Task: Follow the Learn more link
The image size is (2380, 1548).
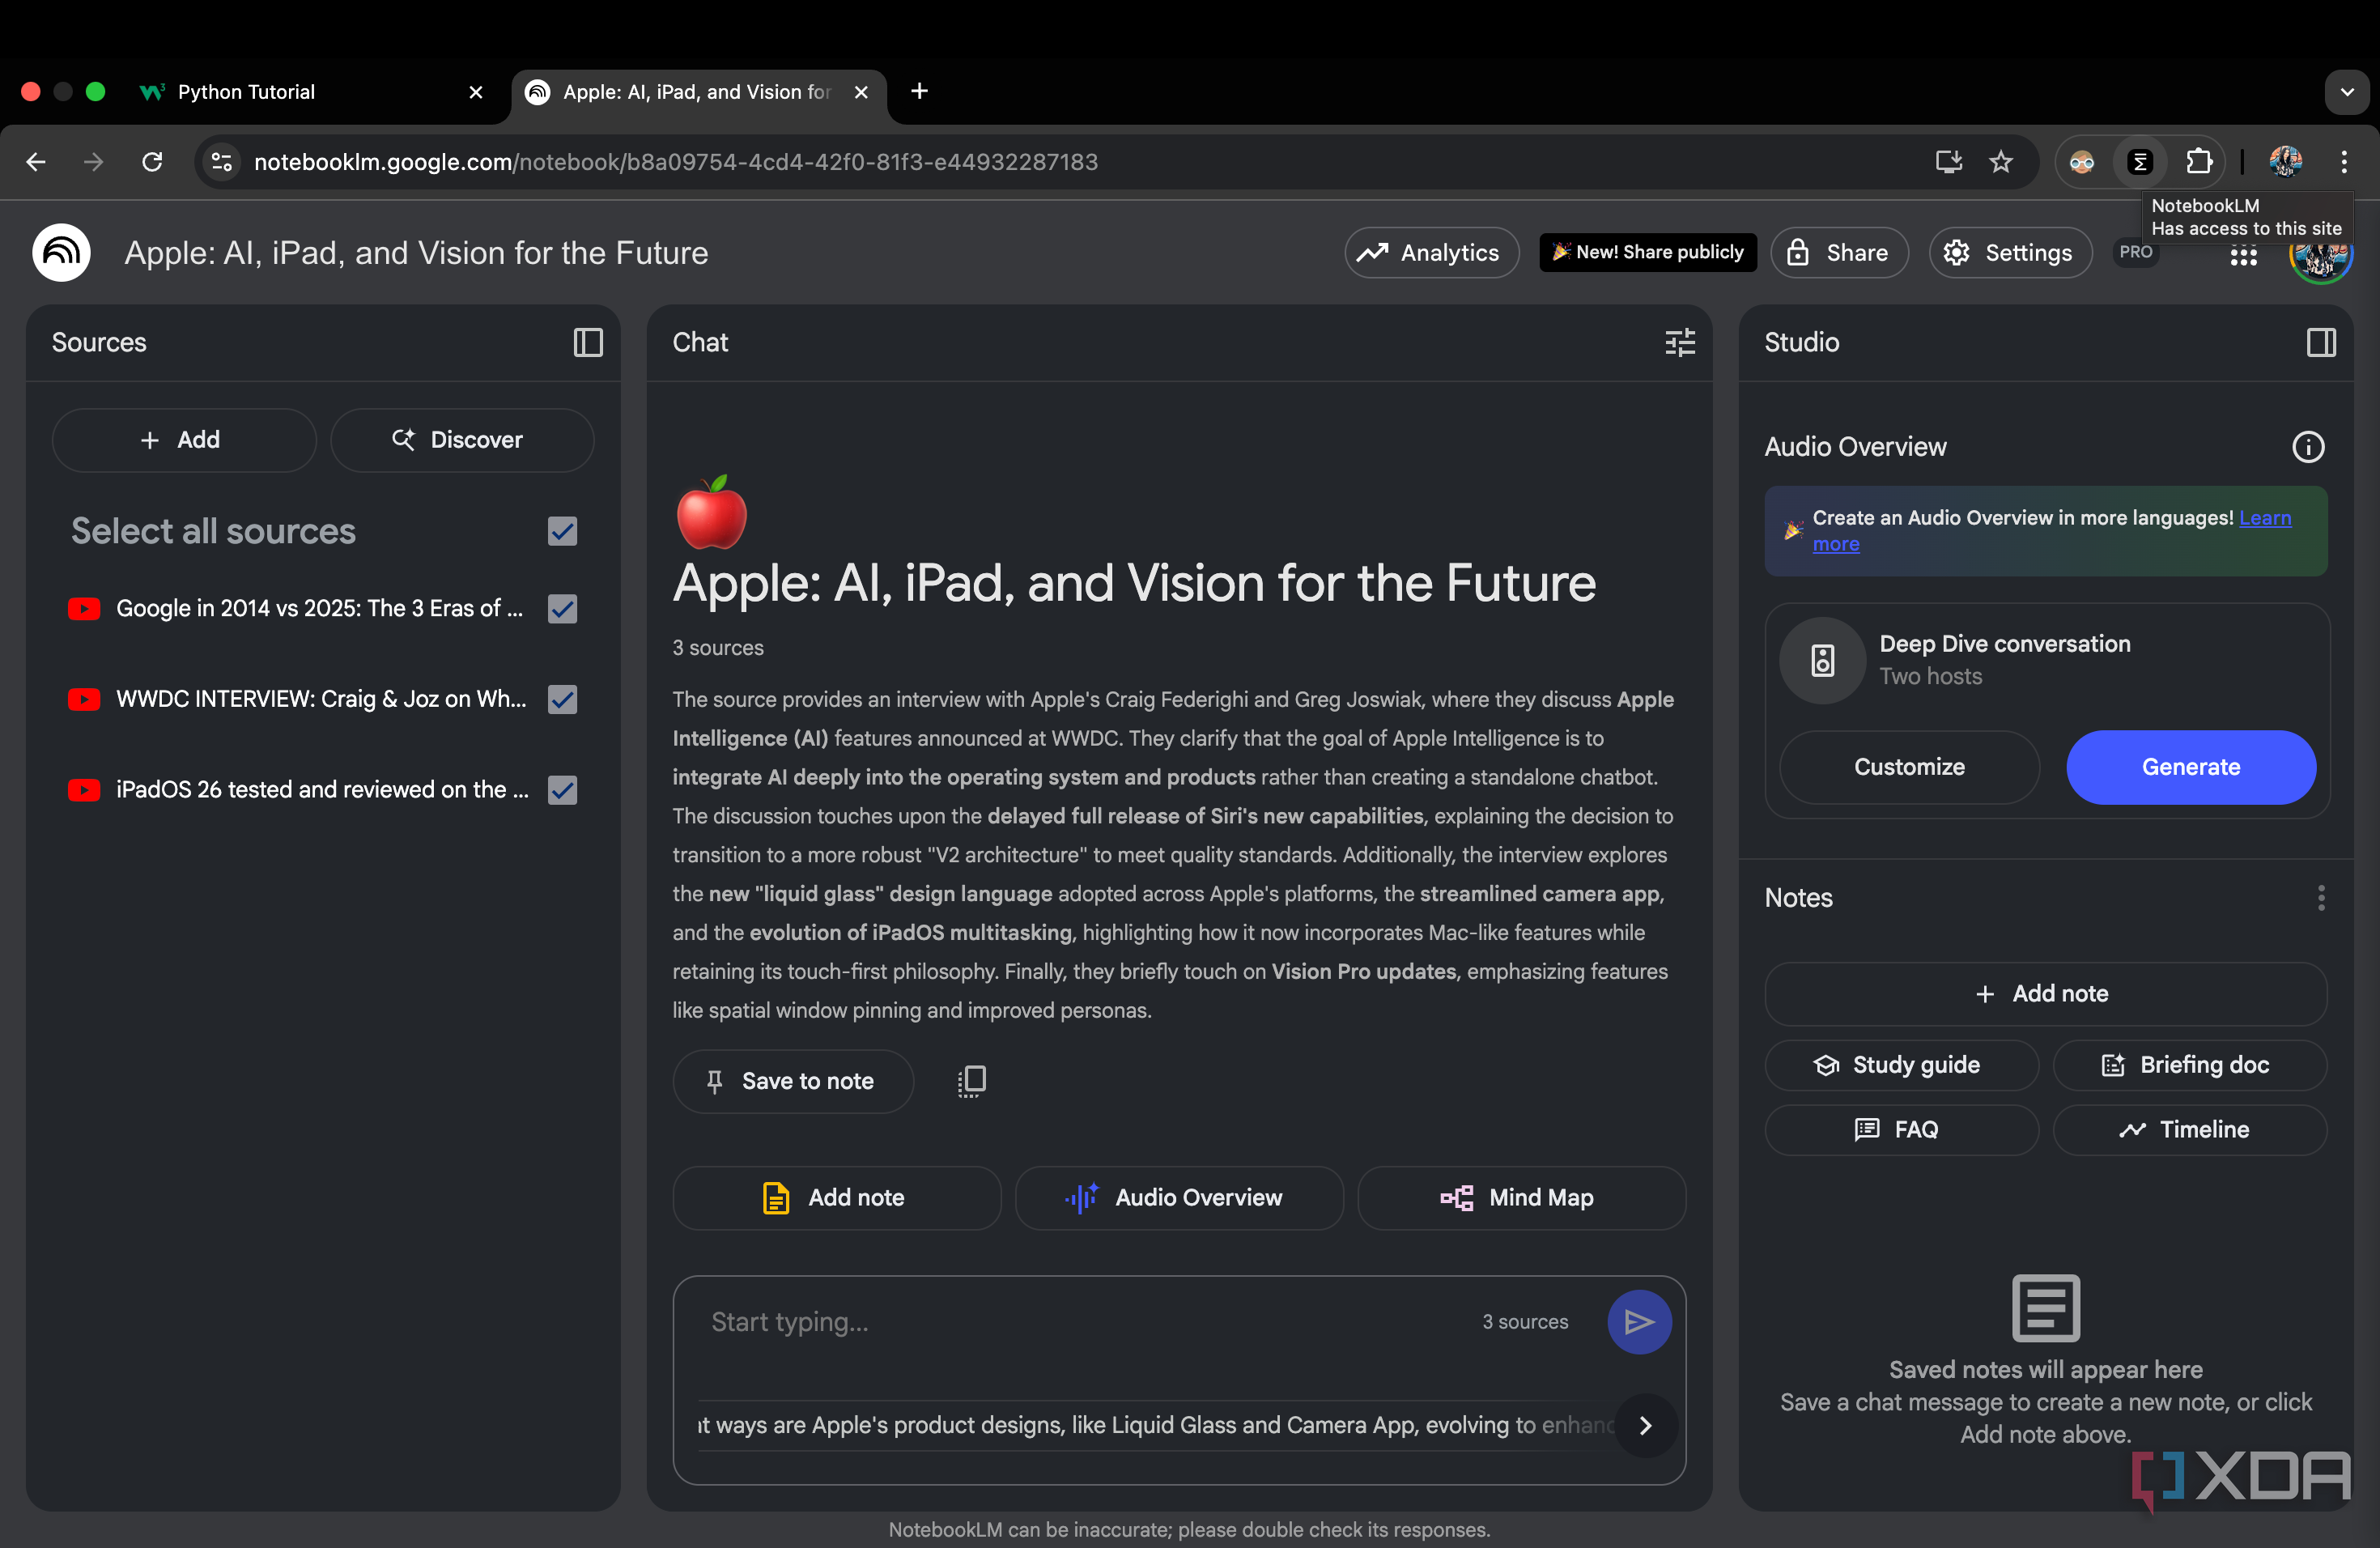Action: point(2265,518)
